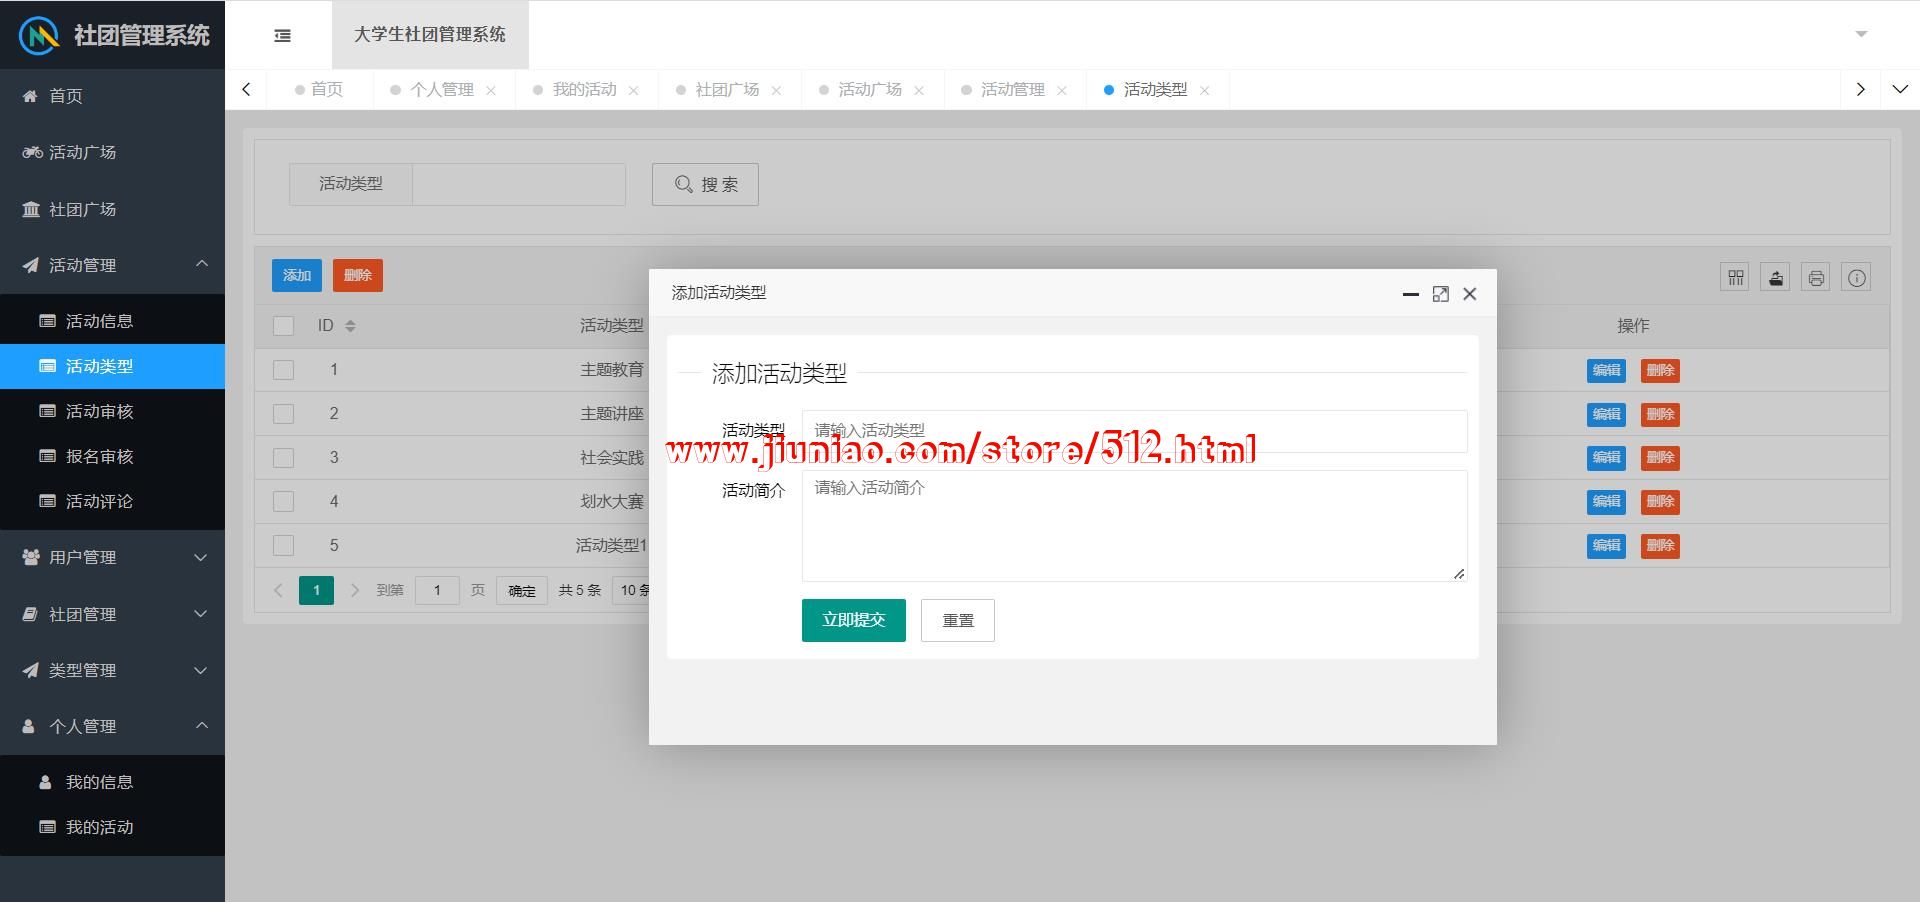This screenshot has height=902, width=1920.
Task: Switch to the 我的活动 tab
Action: tap(585, 90)
